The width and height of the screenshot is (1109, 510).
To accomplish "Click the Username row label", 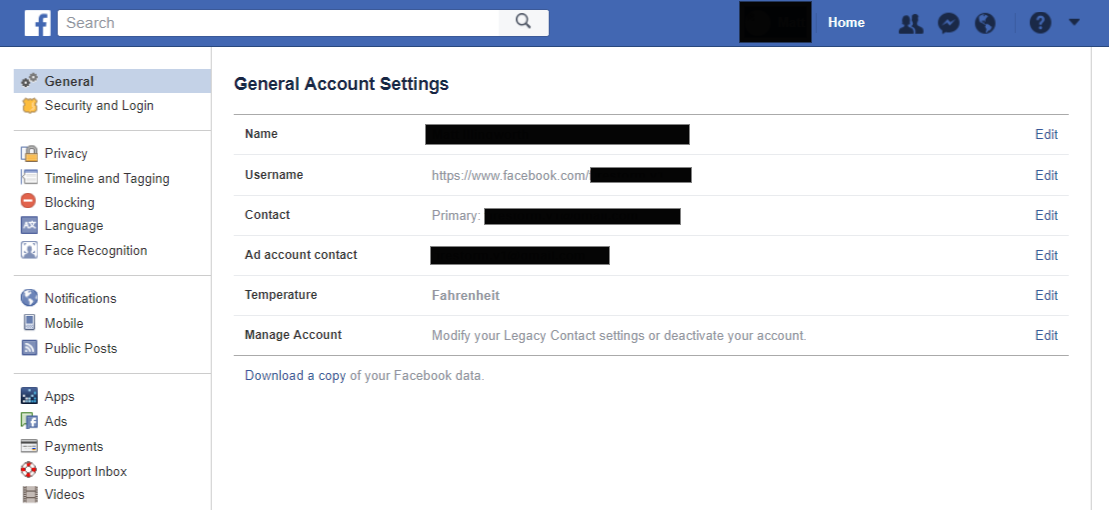I will click(x=274, y=175).
